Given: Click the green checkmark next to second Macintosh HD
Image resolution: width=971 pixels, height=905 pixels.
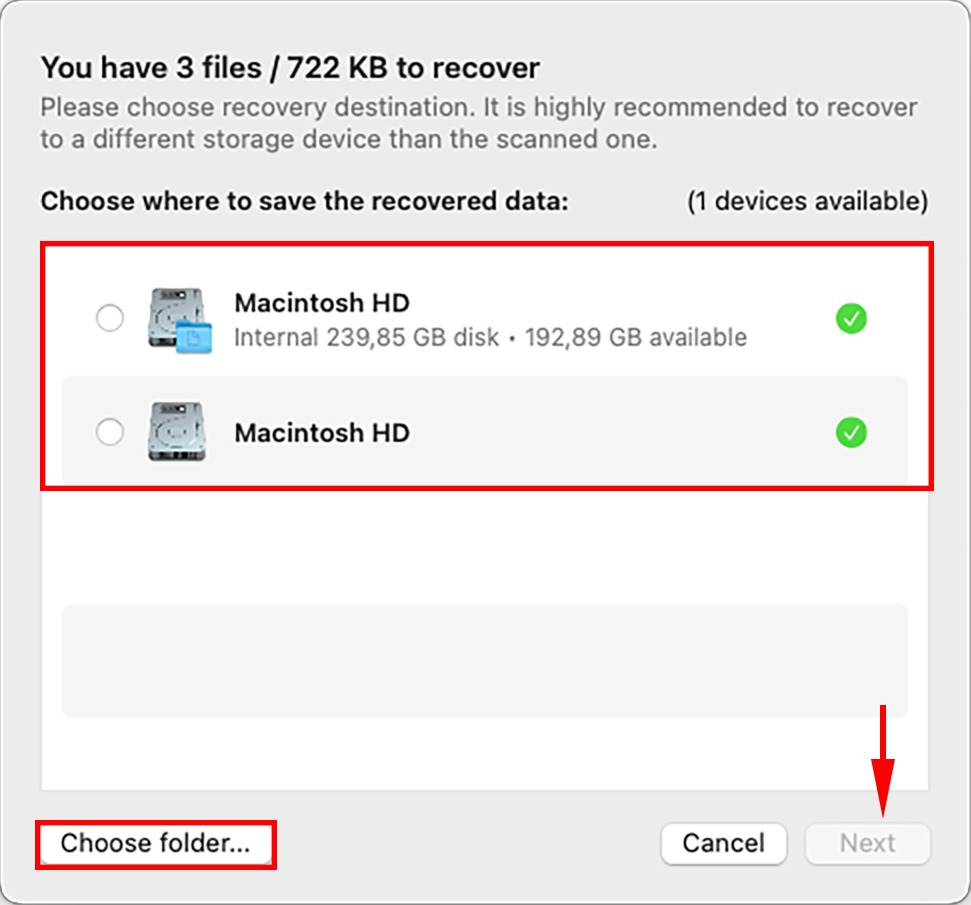Looking at the screenshot, I should pos(850,432).
